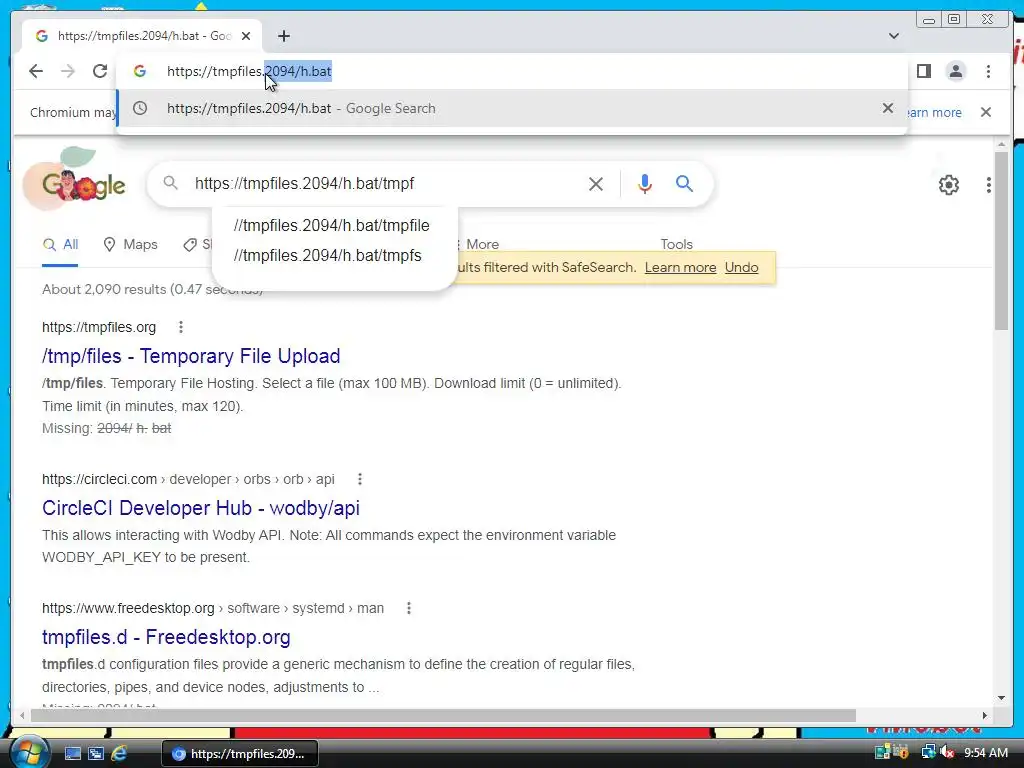Remove the omnibox history suggestion

click(888, 108)
